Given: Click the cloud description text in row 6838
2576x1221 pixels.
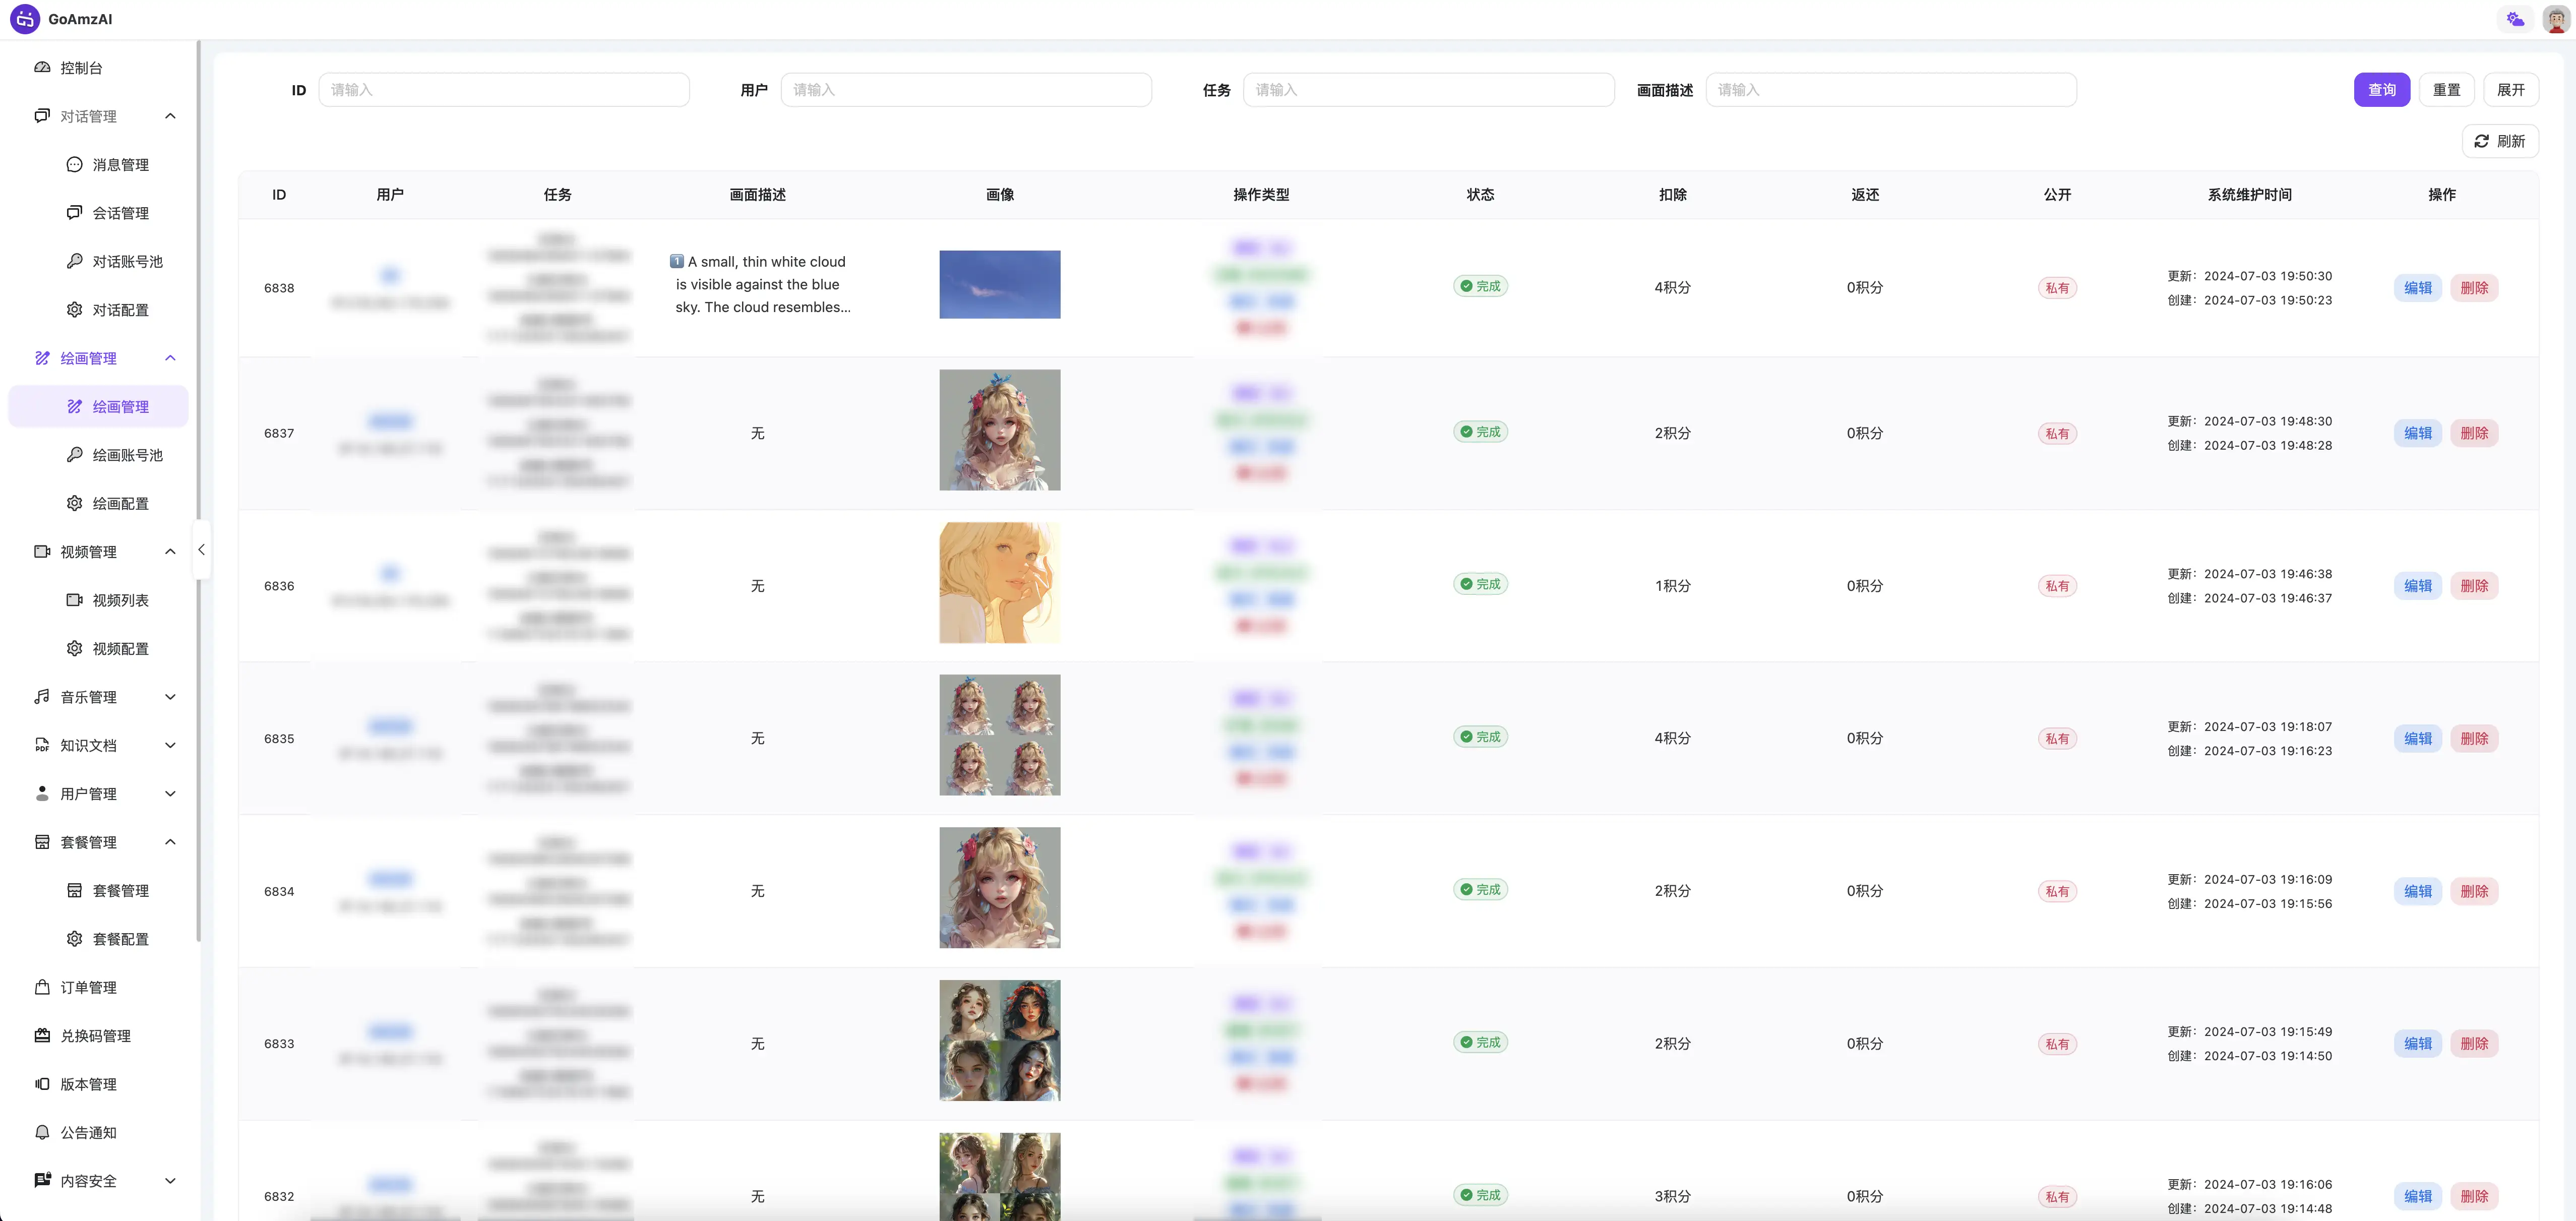Looking at the screenshot, I should (x=759, y=285).
